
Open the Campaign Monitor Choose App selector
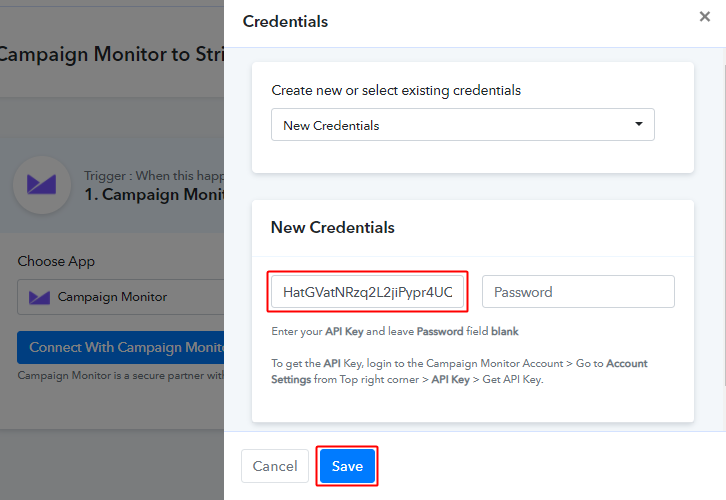click(x=120, y=297)
